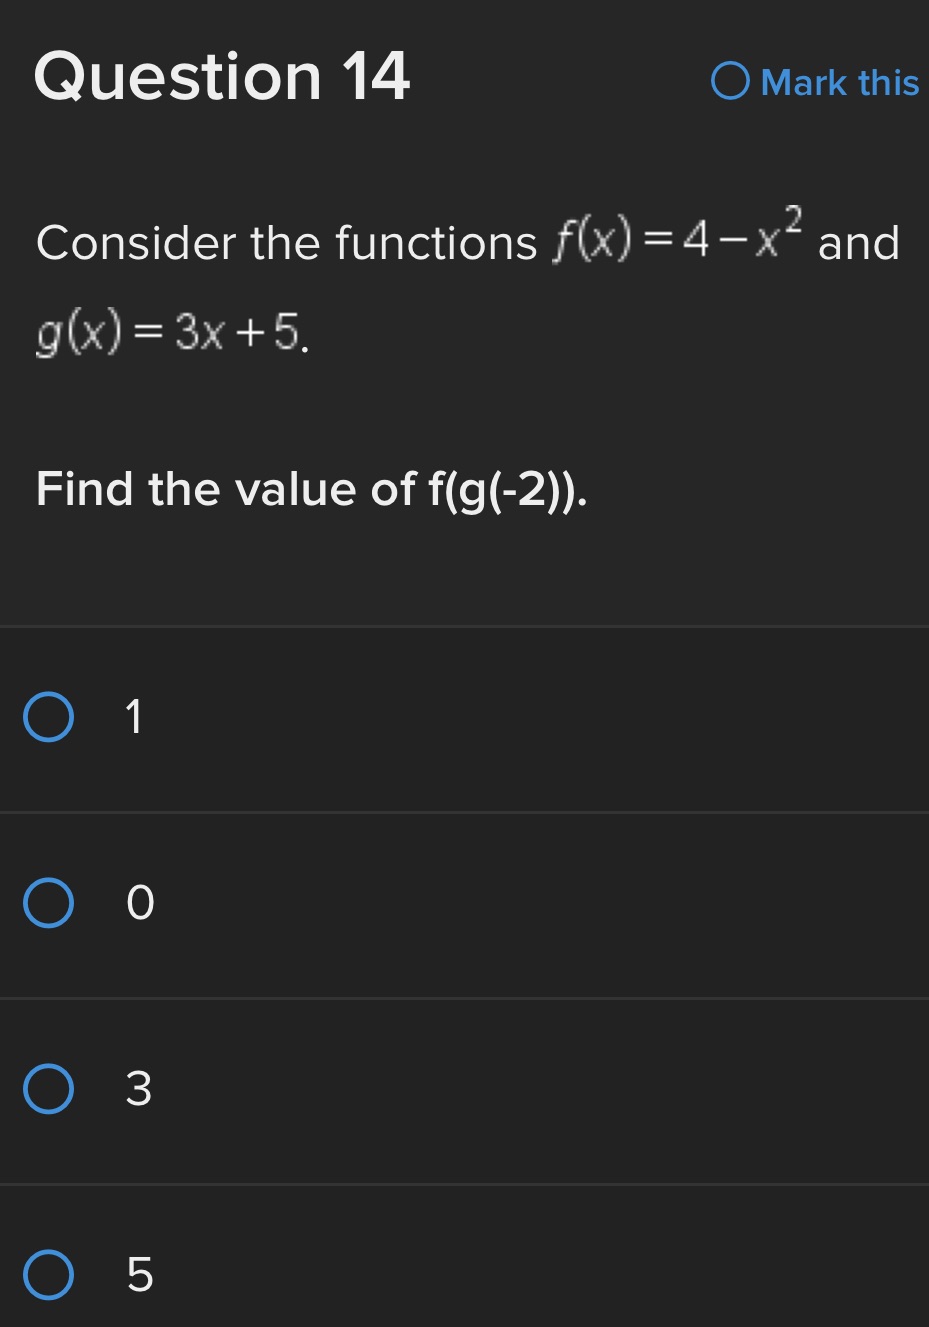929x1327 pixels.
Task: Select the radio button for answer 3
Action: tap(49, 1090)
